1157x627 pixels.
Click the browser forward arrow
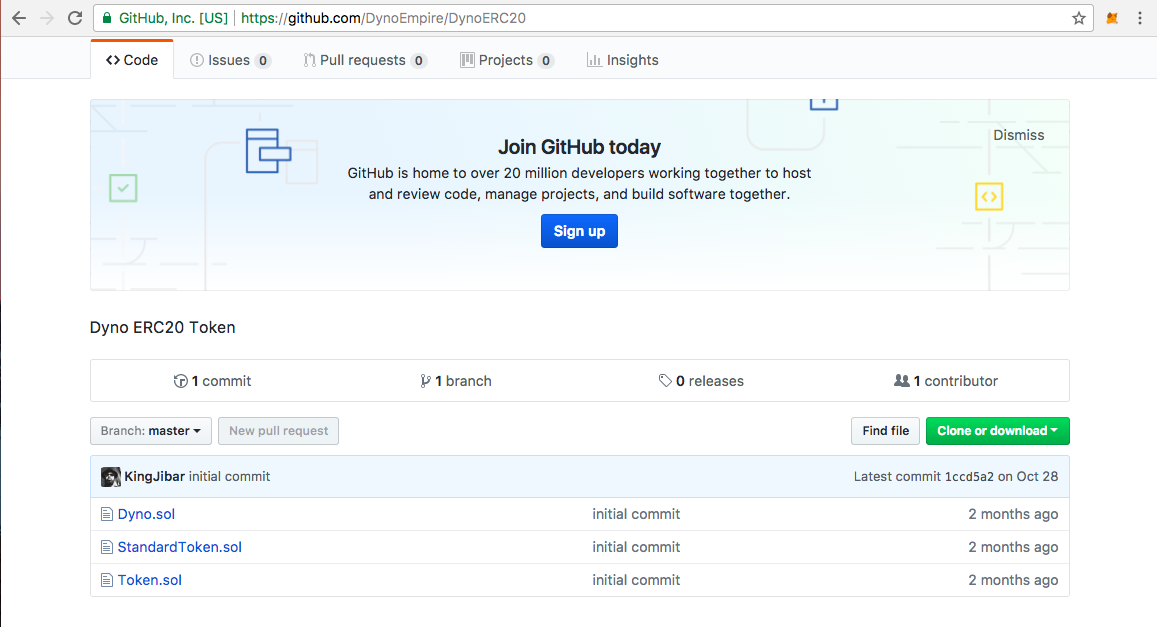pos(46,18)
